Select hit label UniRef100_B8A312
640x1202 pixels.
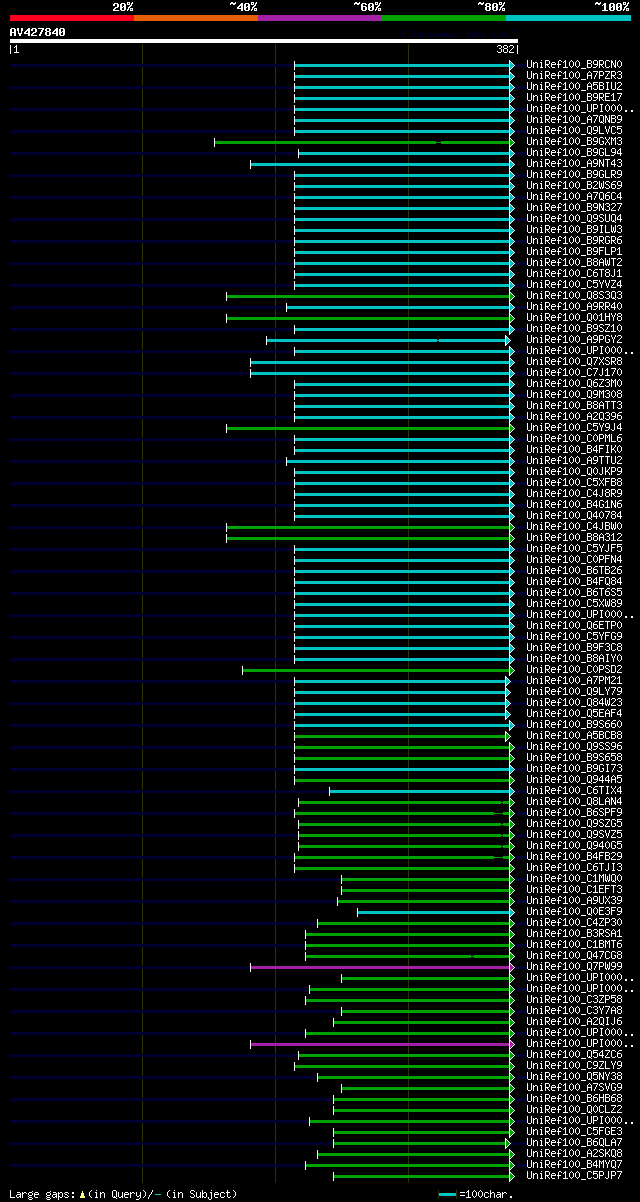[x=575, y=538]
